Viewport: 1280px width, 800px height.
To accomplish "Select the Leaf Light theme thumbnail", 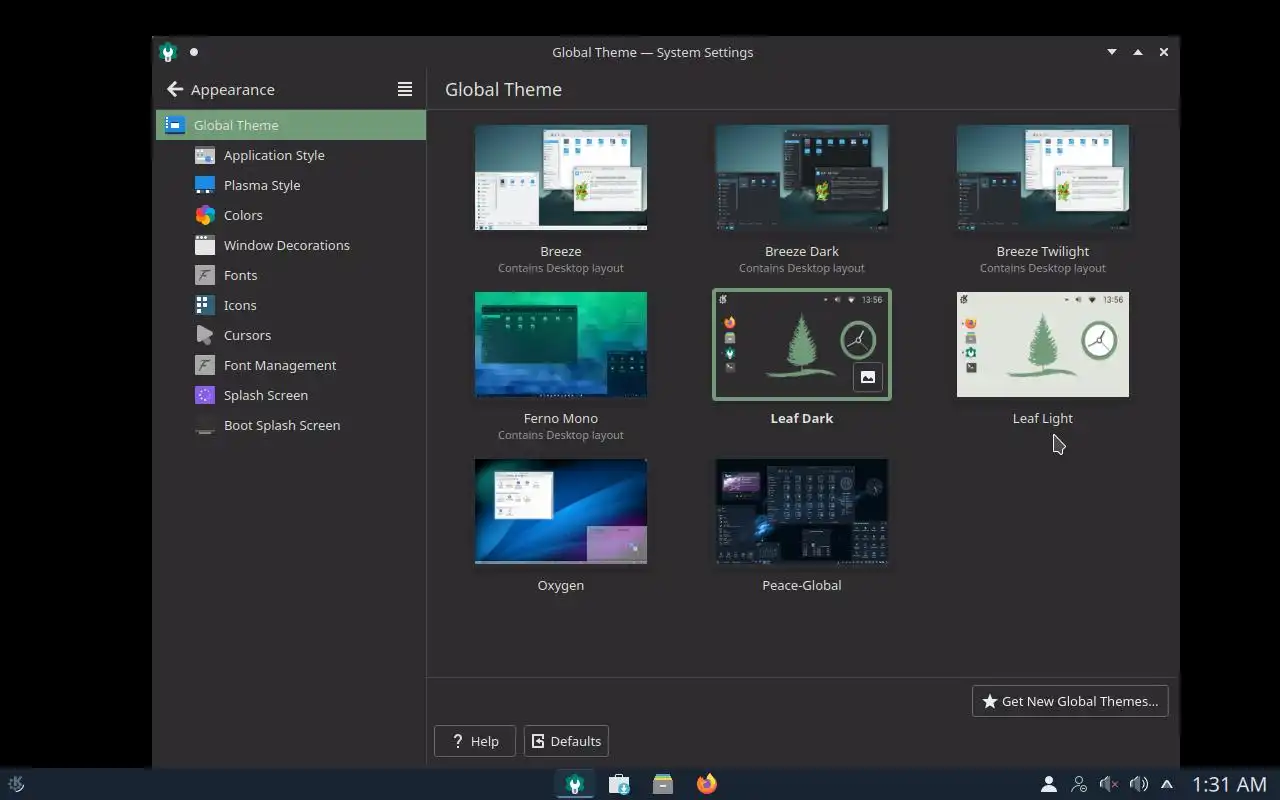I will [x=1043, y=345].
